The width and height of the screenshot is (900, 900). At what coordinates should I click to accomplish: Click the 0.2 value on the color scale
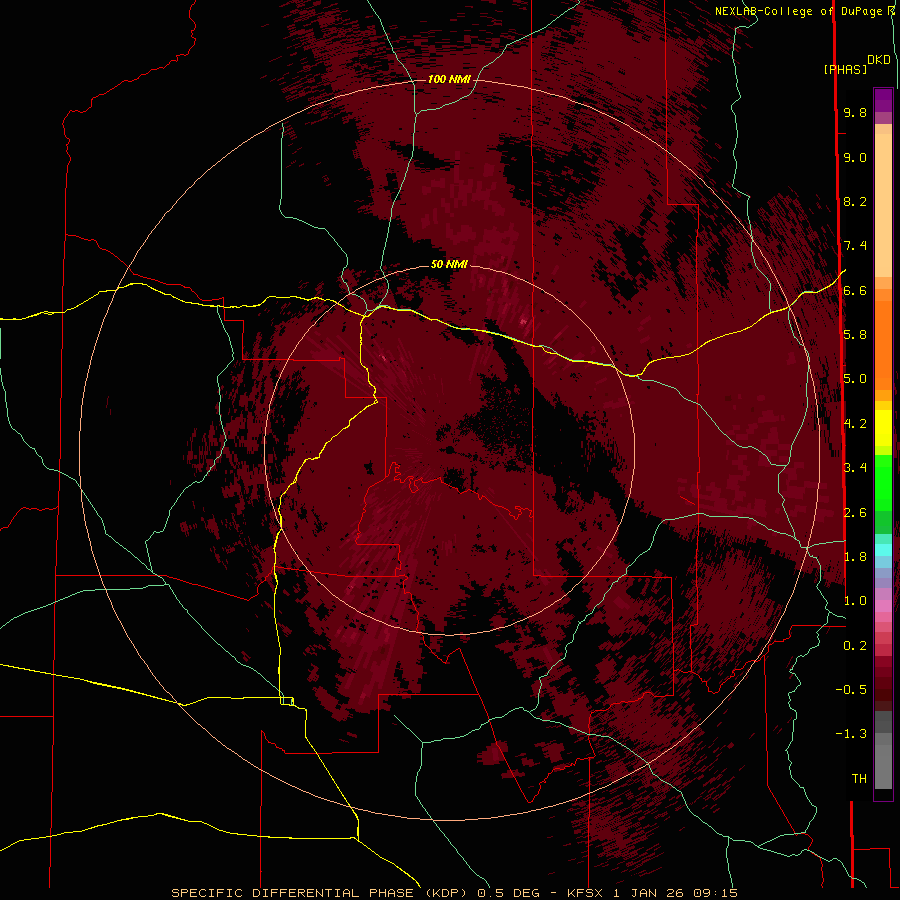click(x=855, y=646)
